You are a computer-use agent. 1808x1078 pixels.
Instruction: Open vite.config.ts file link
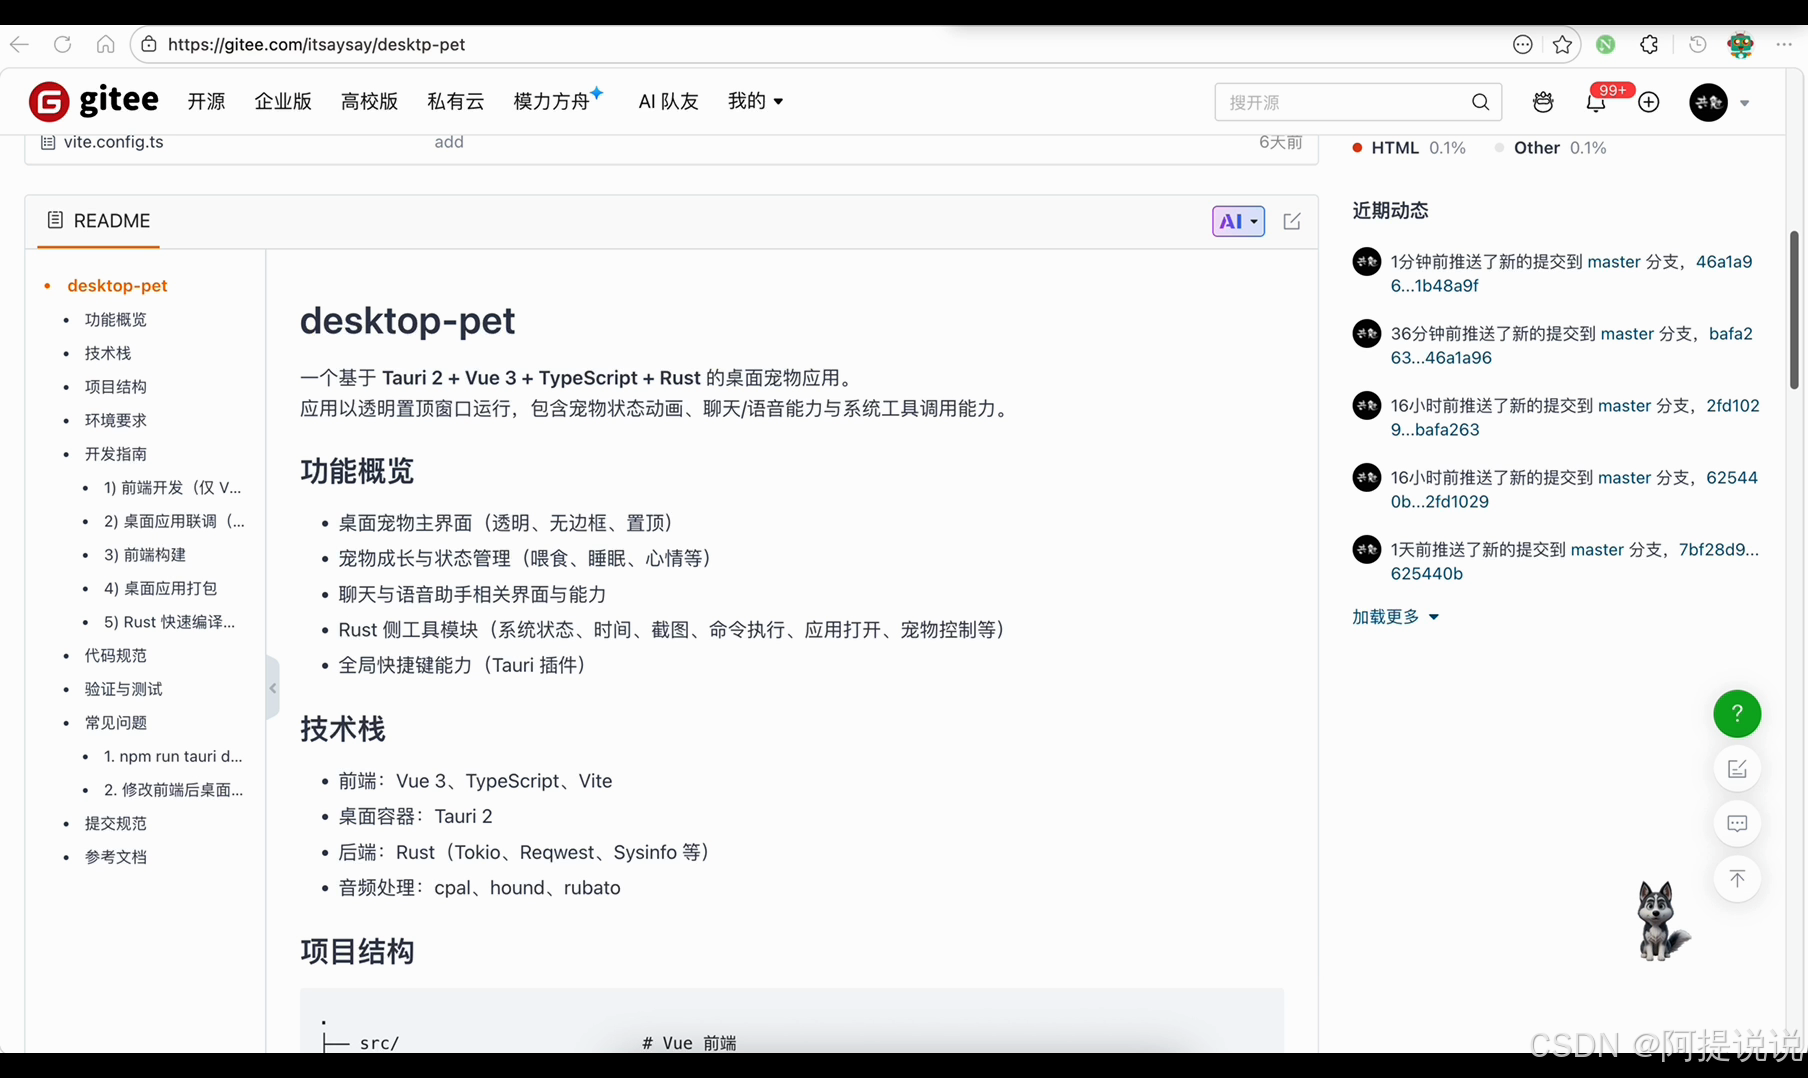pyautogui.click(x=113, y=142)
